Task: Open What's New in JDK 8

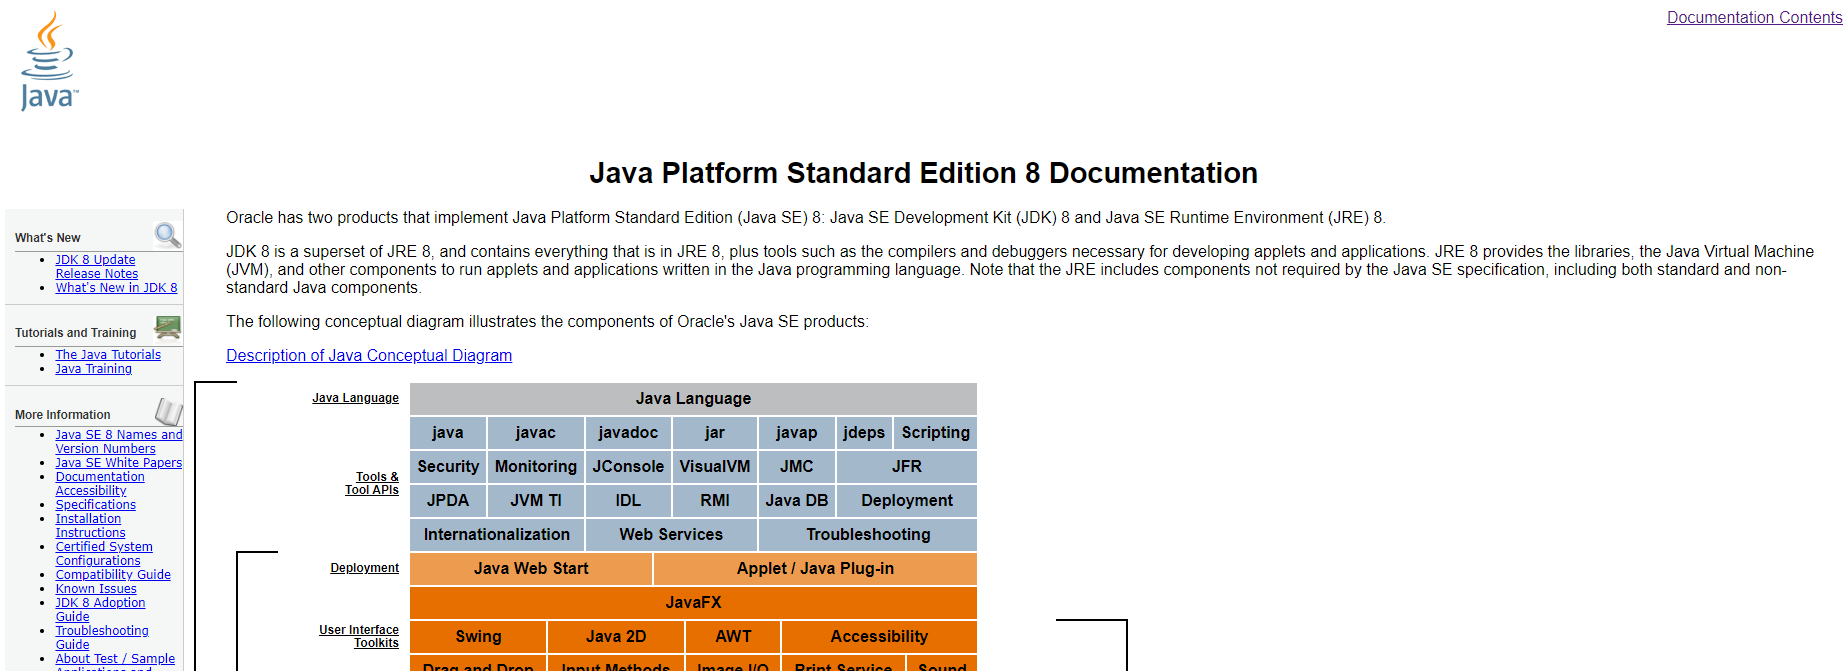Action: click(x=116, y=287)
